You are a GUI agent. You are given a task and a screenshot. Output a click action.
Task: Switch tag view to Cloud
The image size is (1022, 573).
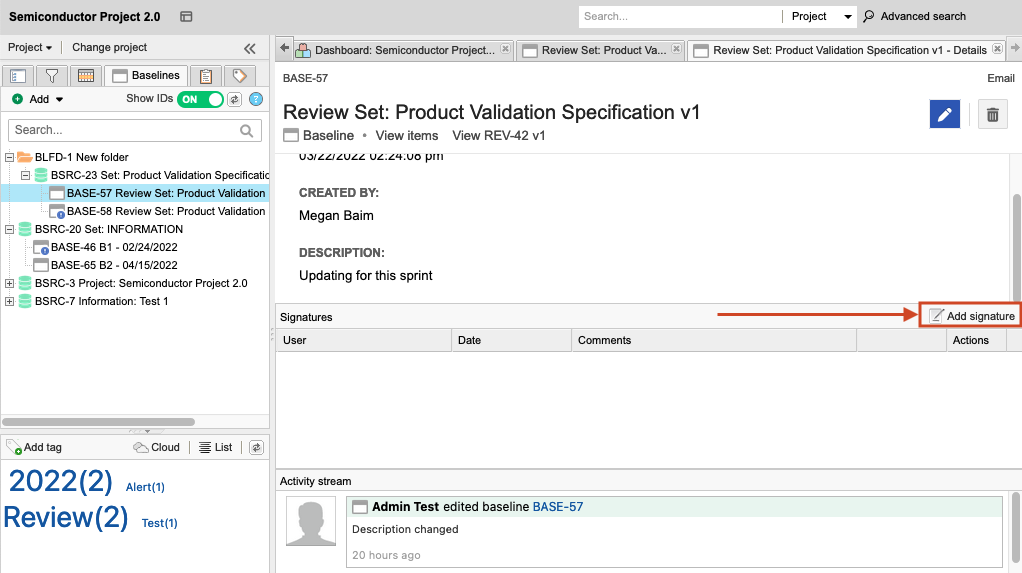tap(157, 447)
